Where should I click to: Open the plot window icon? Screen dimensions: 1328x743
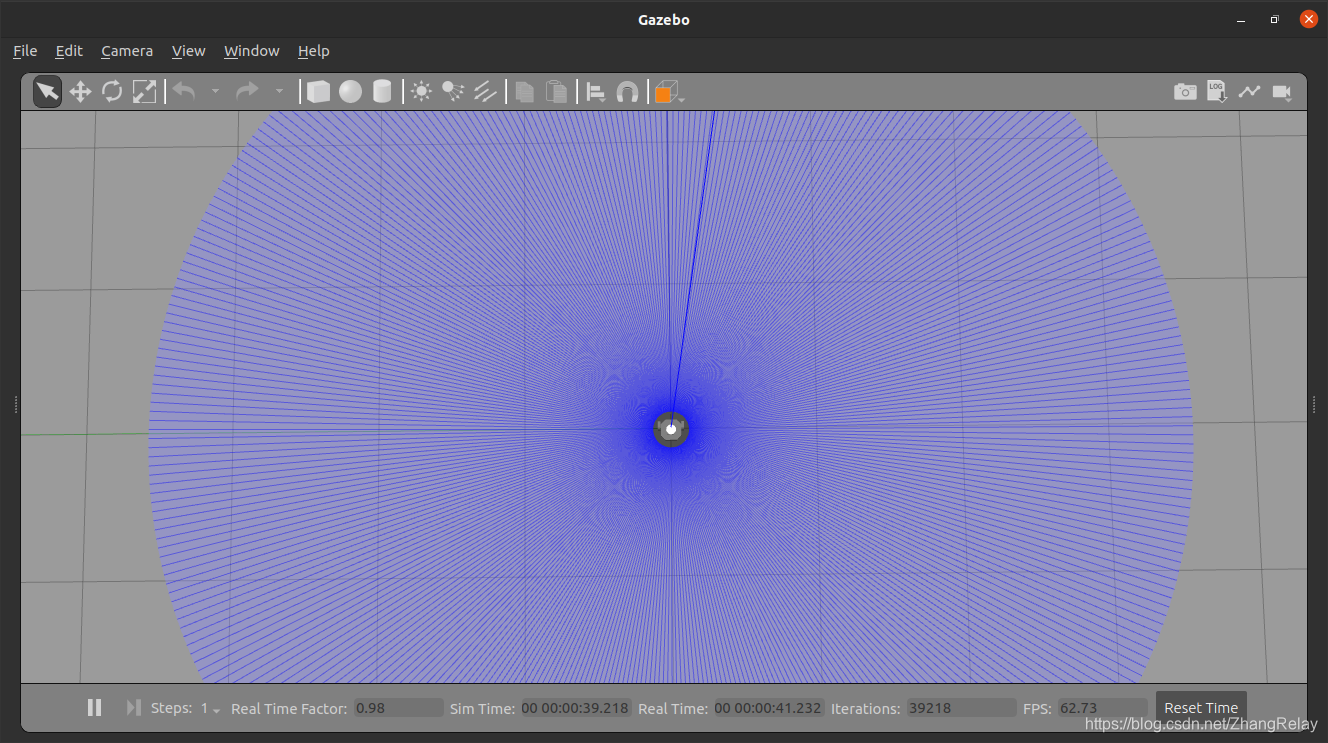[1249, 92]
